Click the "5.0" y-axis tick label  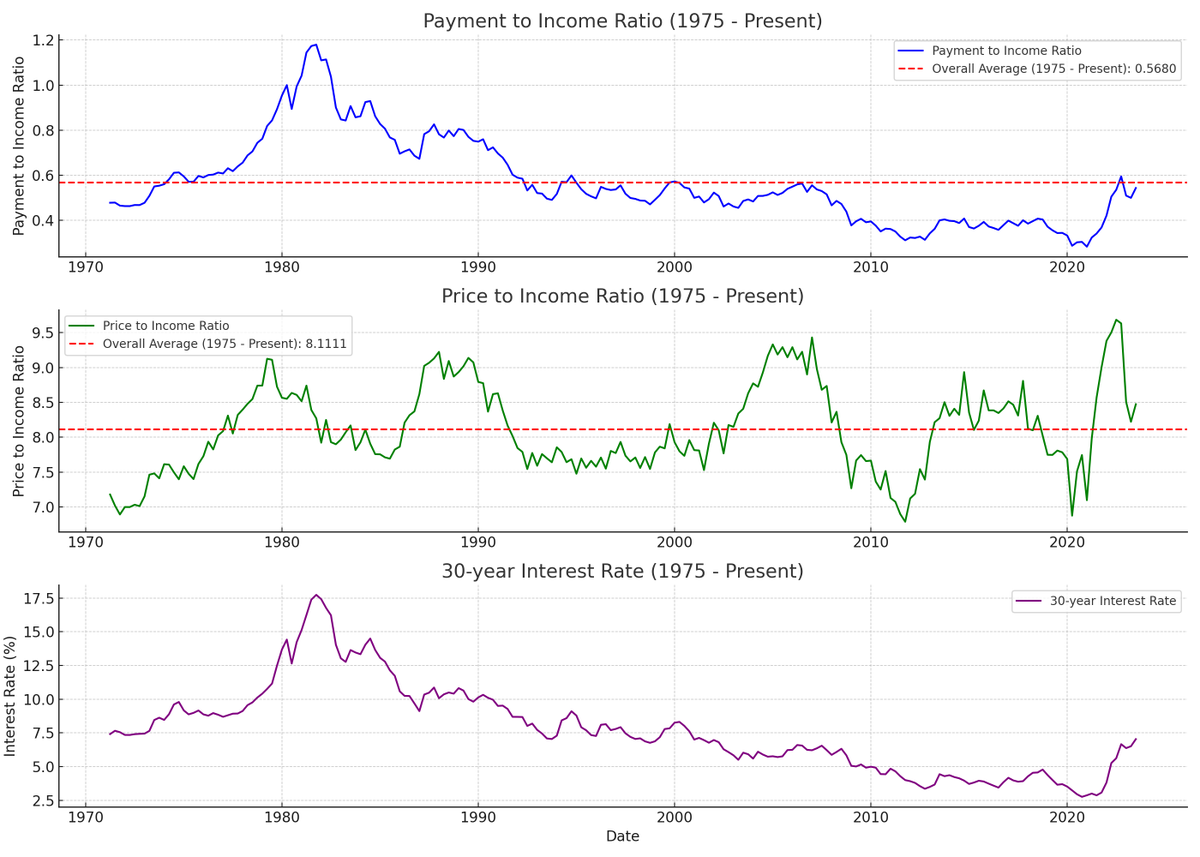click(x=42, y=768)
